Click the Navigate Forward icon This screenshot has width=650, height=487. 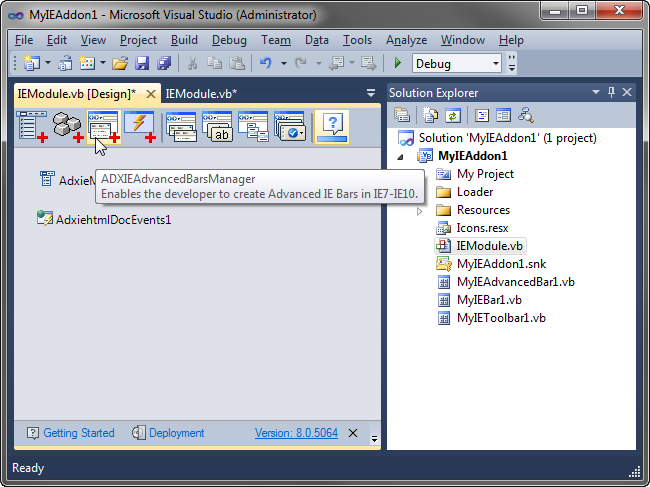[x=369, y=63]
